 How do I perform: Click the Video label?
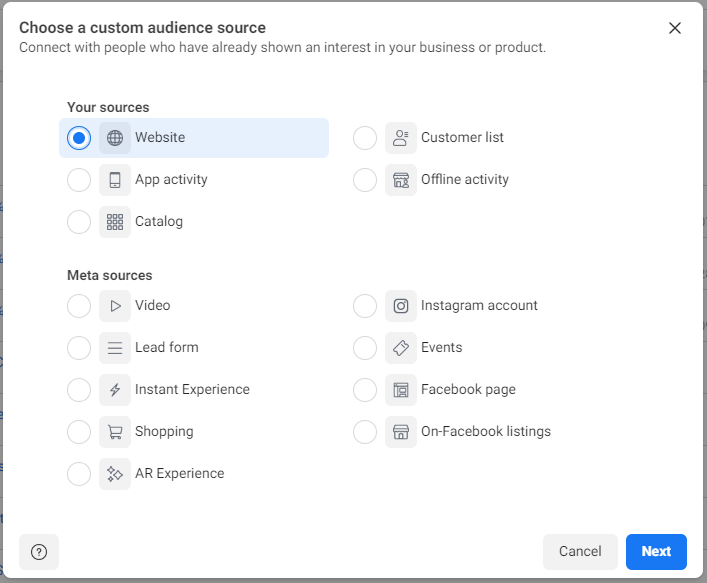pyautogui.click(x=152, y=305)
